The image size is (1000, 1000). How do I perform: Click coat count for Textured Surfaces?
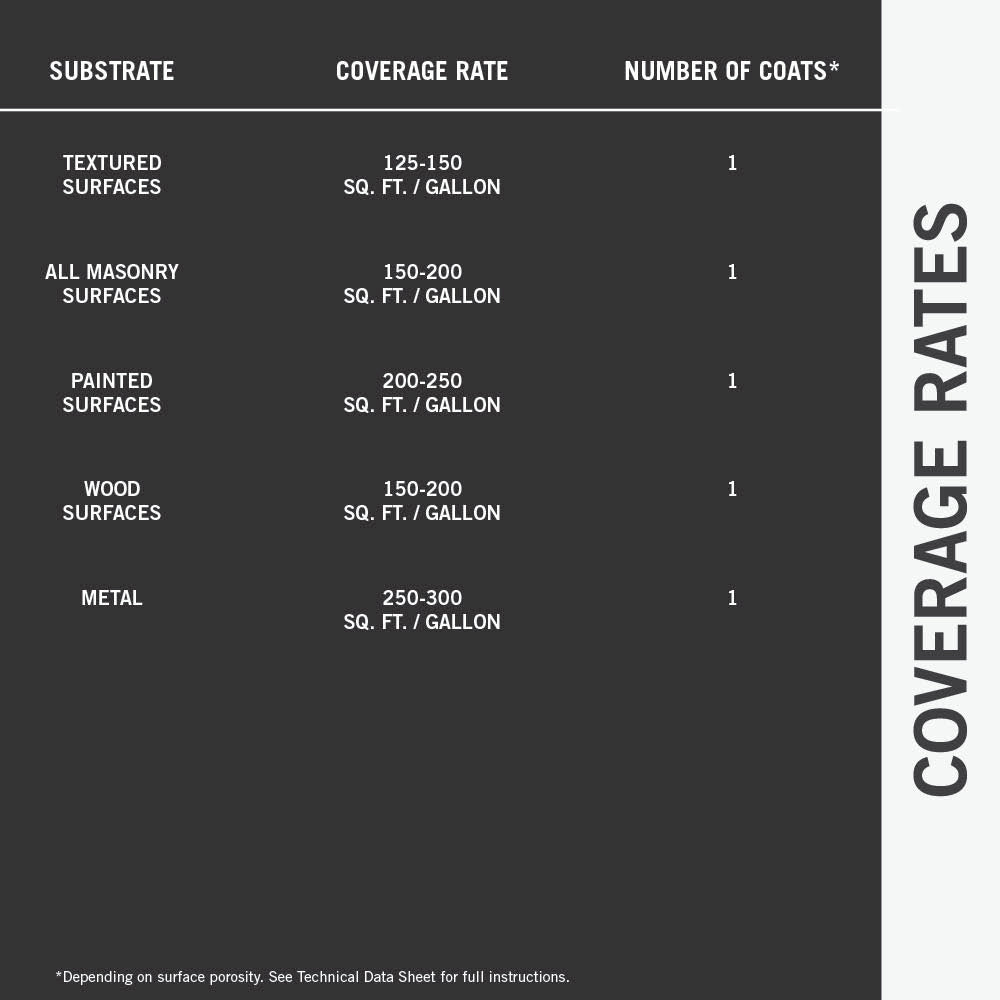pos(732,163)
